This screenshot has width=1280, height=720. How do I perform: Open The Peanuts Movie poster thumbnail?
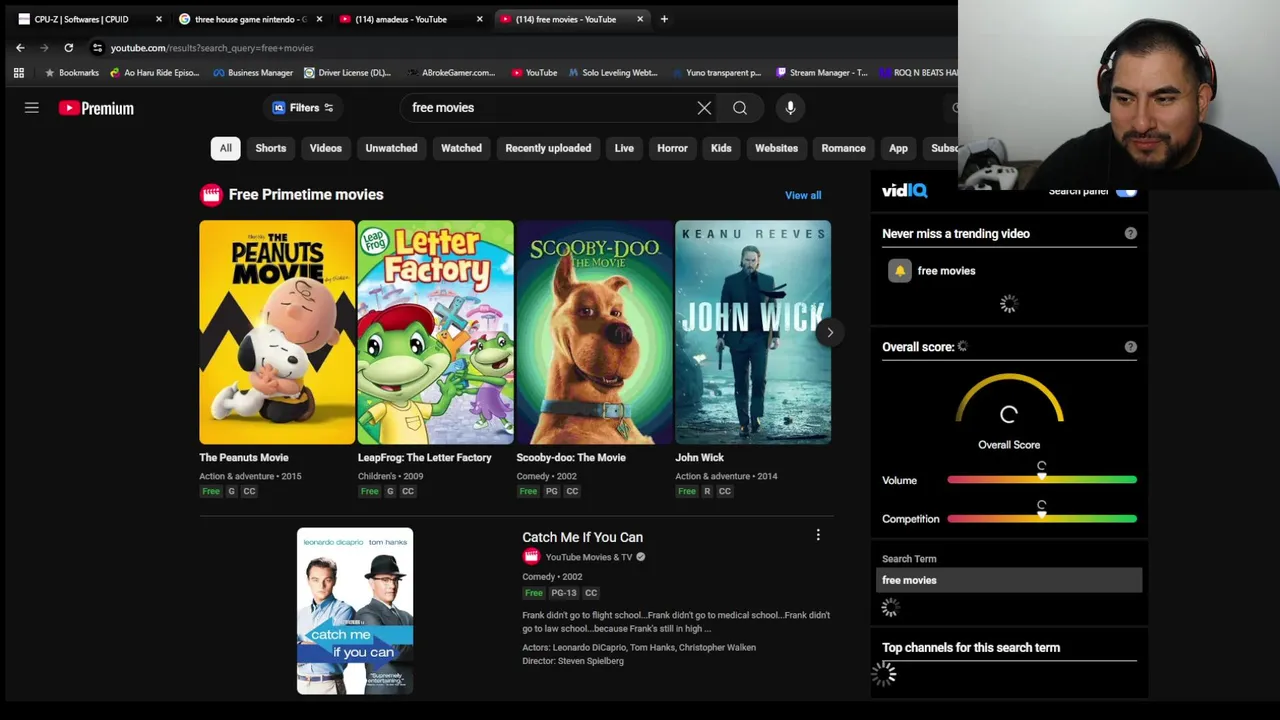pyautogui.click(x=277, y=332)
